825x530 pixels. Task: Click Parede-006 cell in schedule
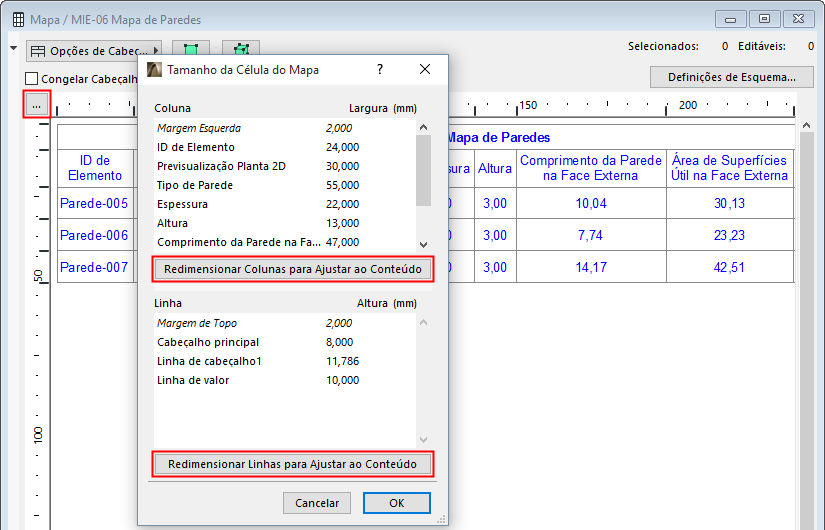click(94, 235)
